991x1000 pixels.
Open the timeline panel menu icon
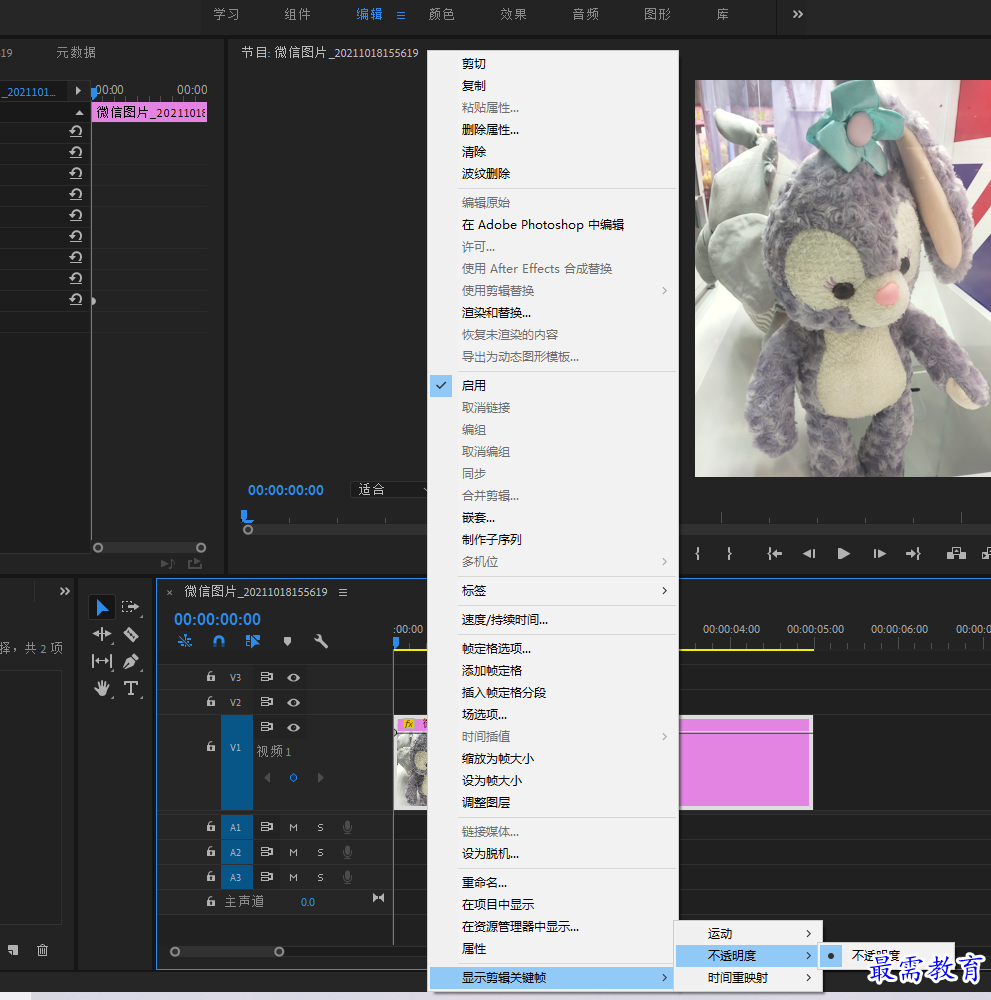pos(343,592)
